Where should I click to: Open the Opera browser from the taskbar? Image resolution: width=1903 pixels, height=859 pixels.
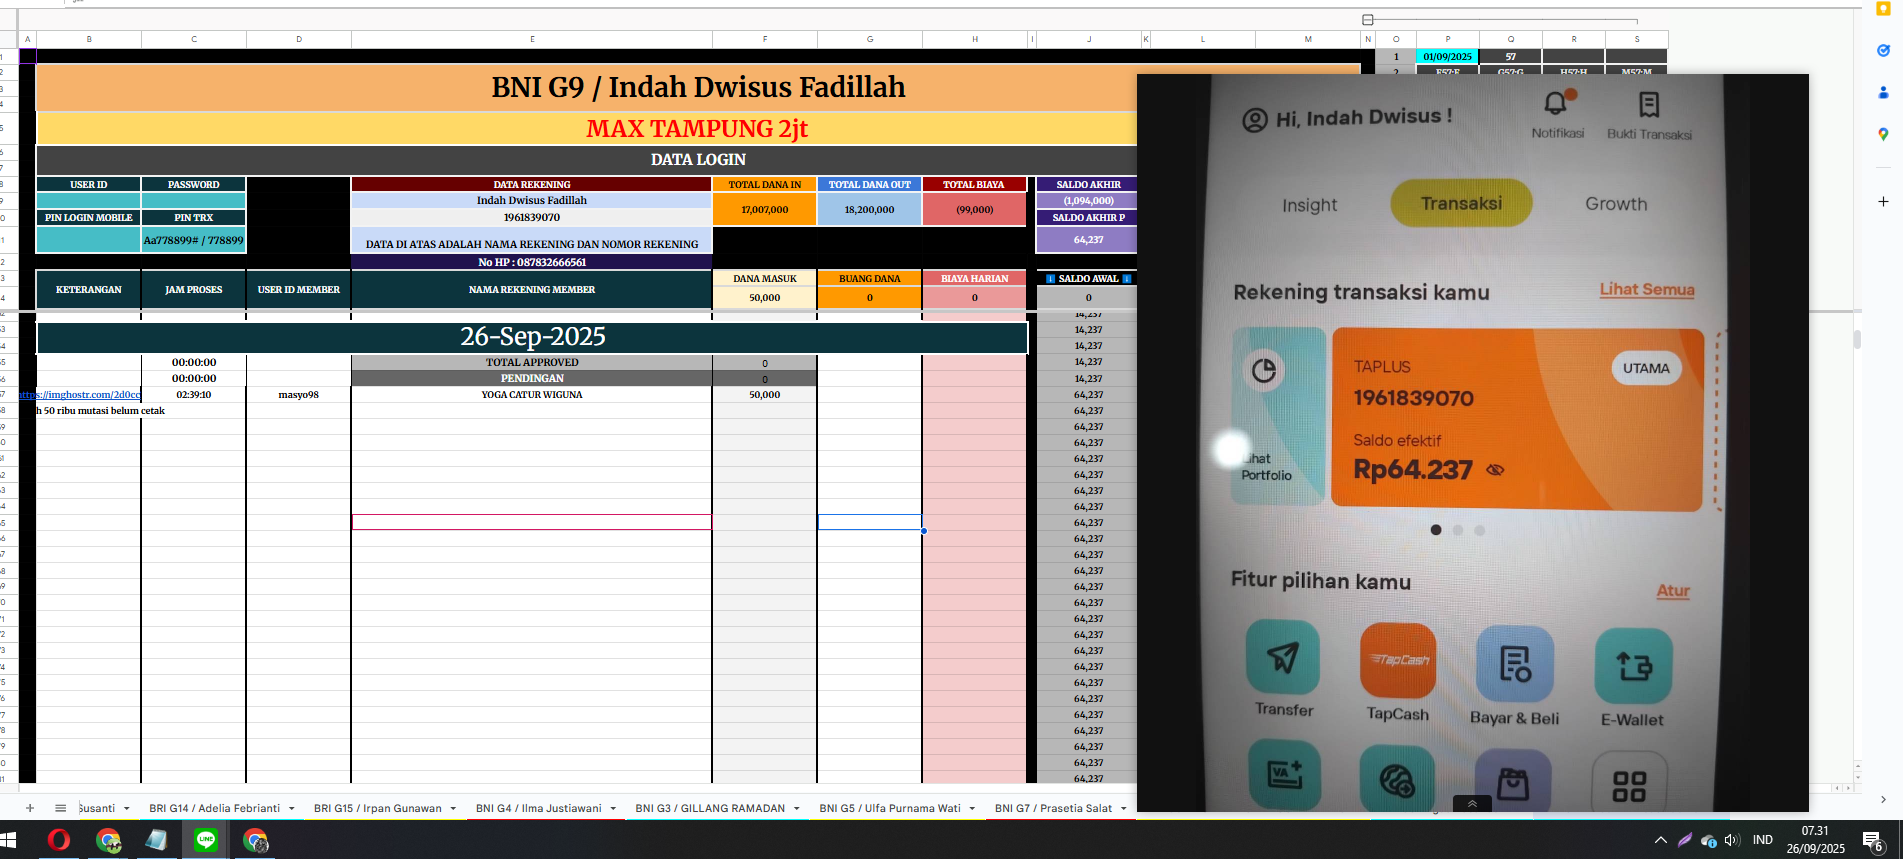click(x=59, y=840)
